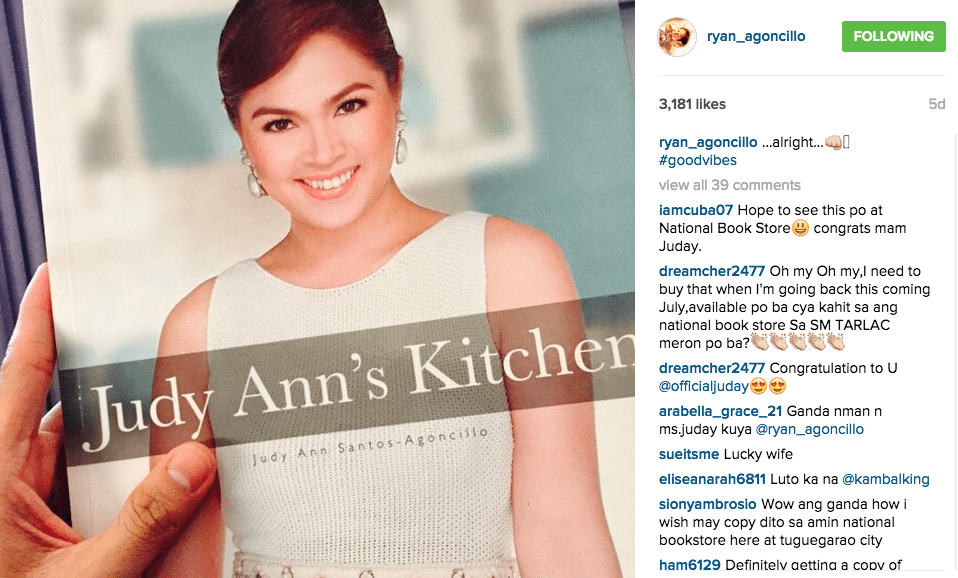
Task: Open the #goodvibes hashtag
Action: coord(698,161)
